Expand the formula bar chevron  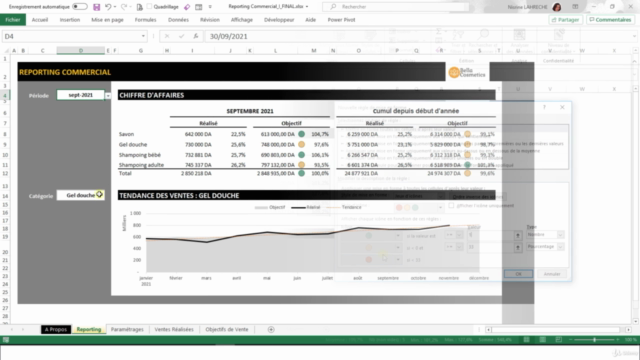coord(634,36)
